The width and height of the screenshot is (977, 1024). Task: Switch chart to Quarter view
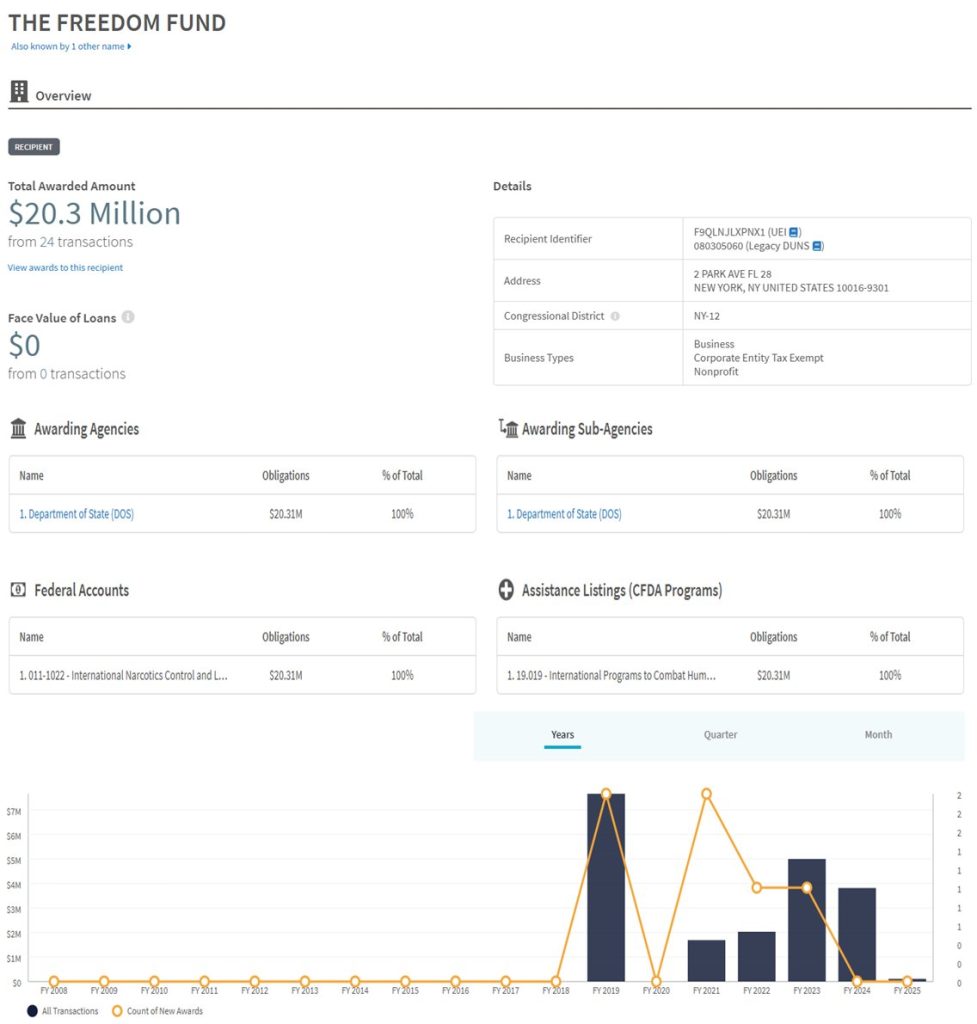pos(720,735)
